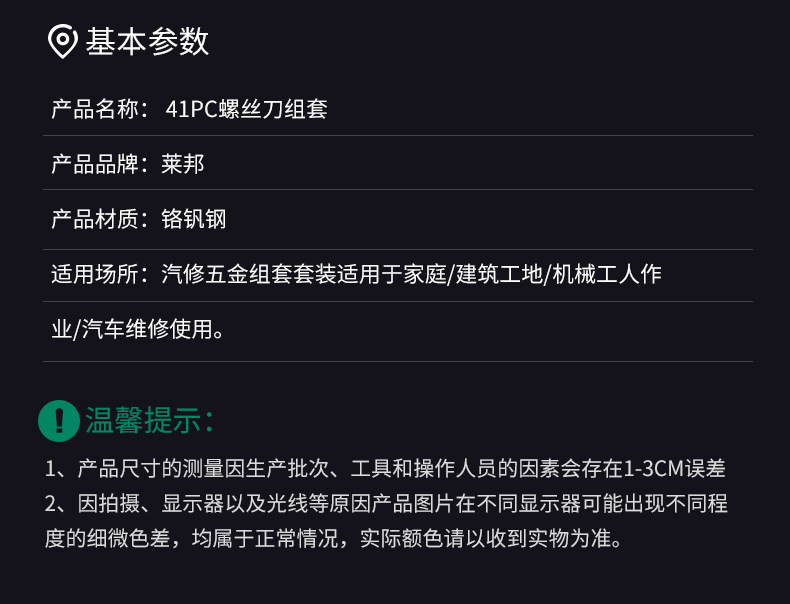Click the 度的细微色差 text
This screenshot has height=604, width=790.
[x=105, y=540]
